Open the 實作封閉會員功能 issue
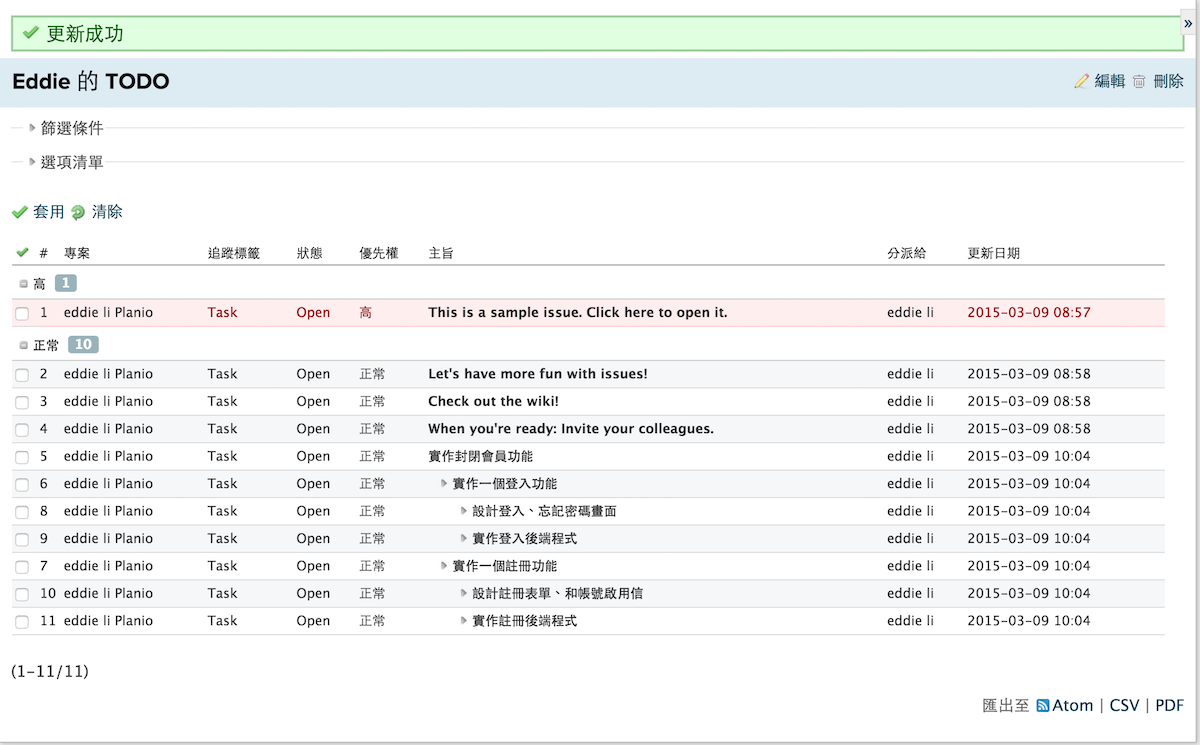This screenshot has width=1200, height=745. click(480, 457)
